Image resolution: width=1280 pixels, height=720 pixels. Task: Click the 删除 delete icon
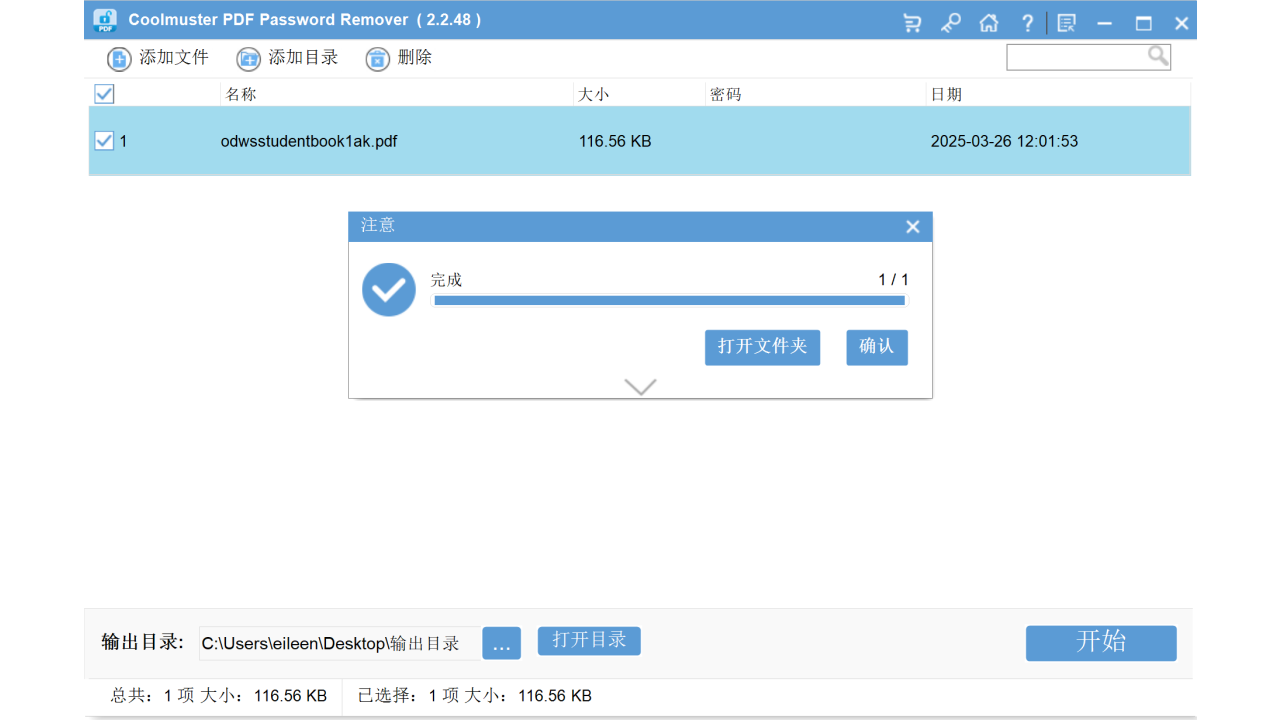pyautogui.click(x=377, y=59)
